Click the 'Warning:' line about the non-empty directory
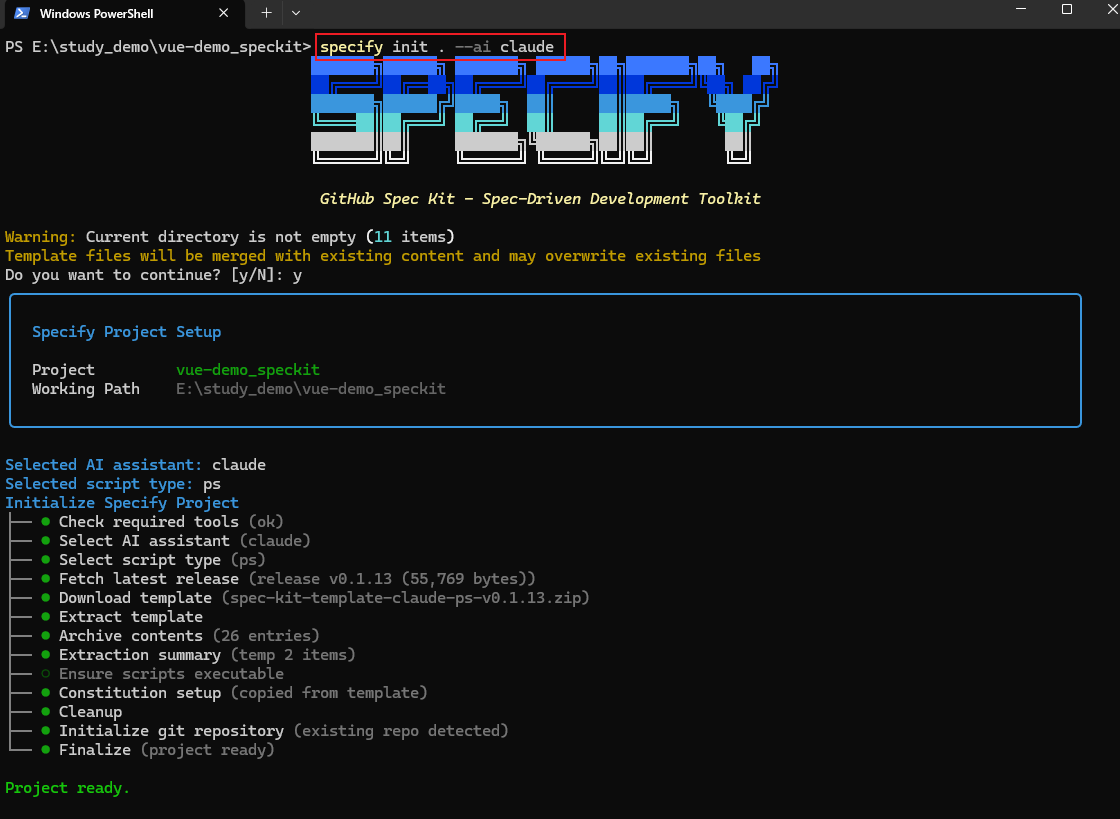This screenshot has height=819, width=1120. (230, 236)
